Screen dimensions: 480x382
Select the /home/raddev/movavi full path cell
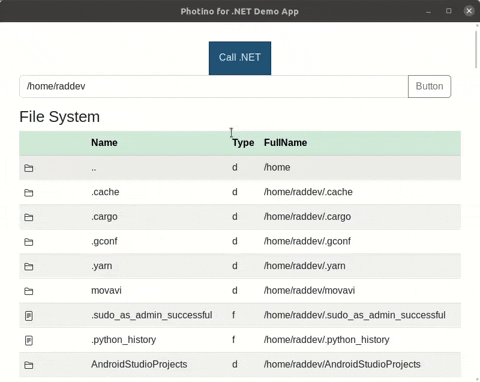(309, 290)
